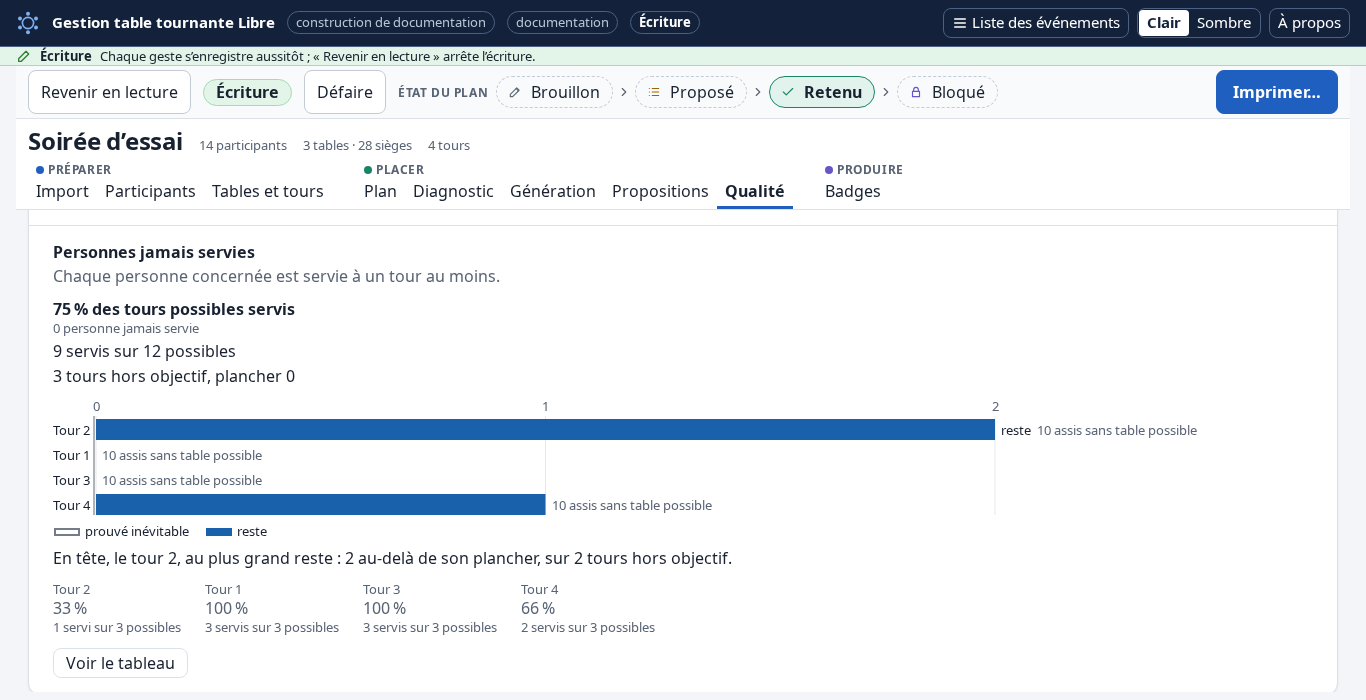Click Voir le tableau button
1366x700 pixels.
(120, 663)
